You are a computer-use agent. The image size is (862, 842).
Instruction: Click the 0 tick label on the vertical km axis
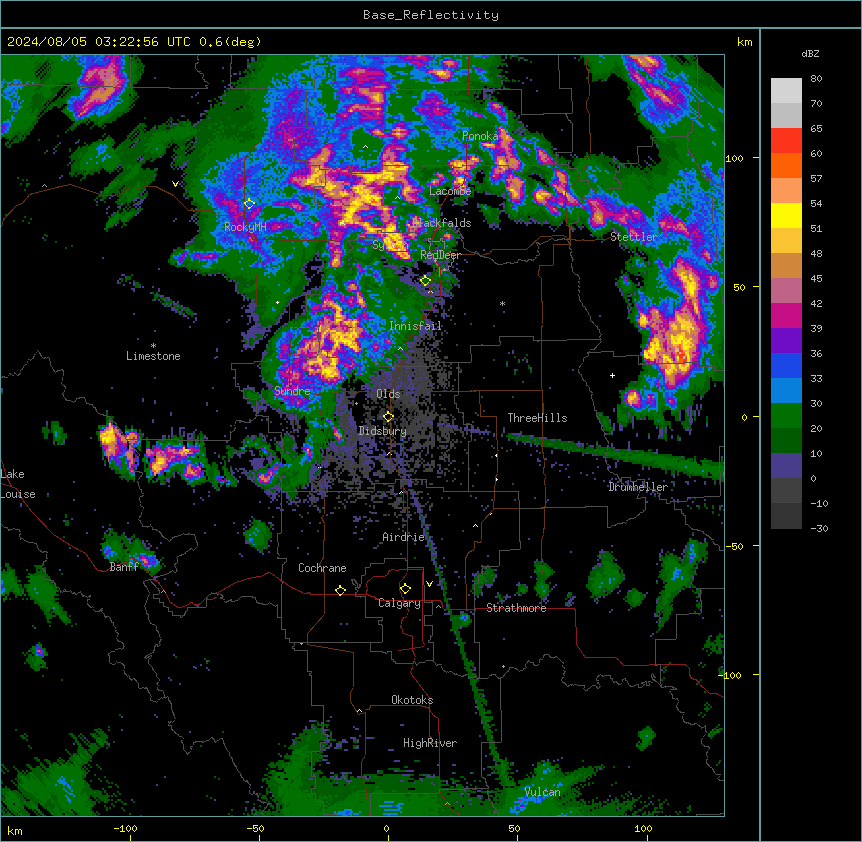point(744,418)
